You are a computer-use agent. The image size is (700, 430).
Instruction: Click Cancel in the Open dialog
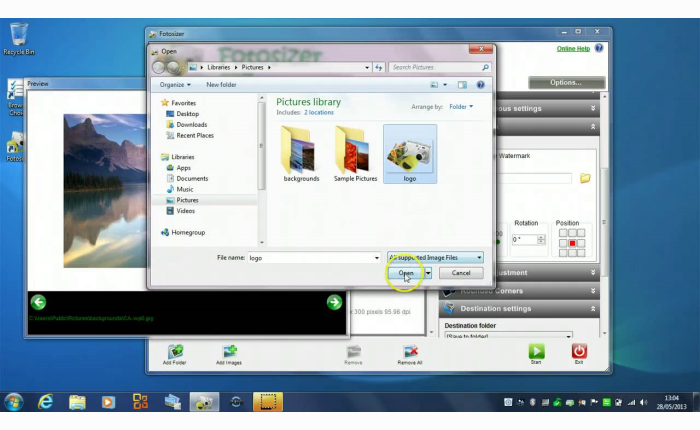pos(461,273)
